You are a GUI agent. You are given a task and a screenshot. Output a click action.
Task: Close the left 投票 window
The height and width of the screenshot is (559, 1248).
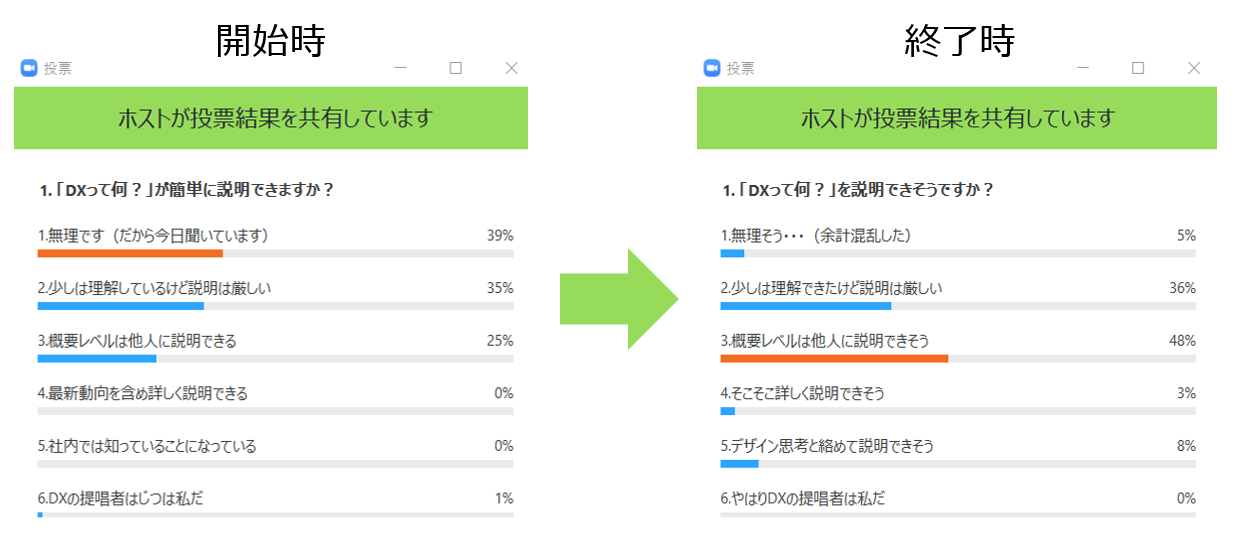tap(511, 68)
